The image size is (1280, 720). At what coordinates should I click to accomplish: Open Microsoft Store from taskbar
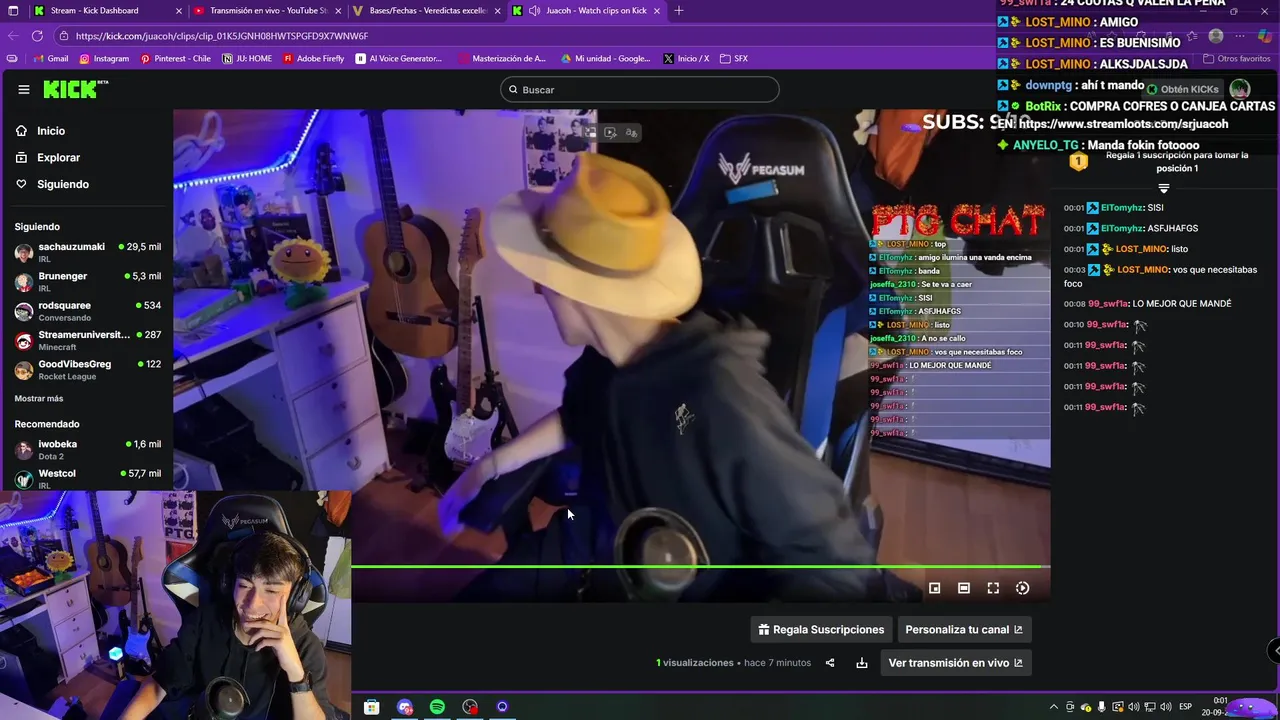[372, 707]
